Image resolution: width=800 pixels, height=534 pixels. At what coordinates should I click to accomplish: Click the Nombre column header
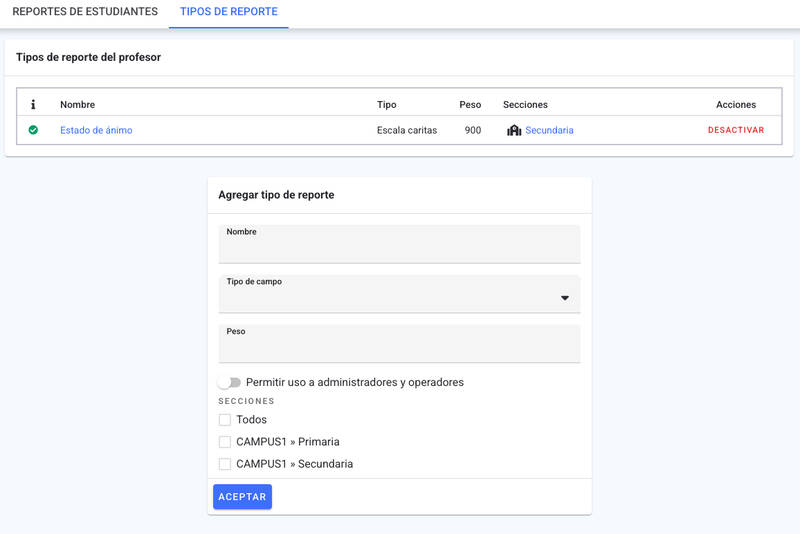pyautogui.click(x=78, y=105)
